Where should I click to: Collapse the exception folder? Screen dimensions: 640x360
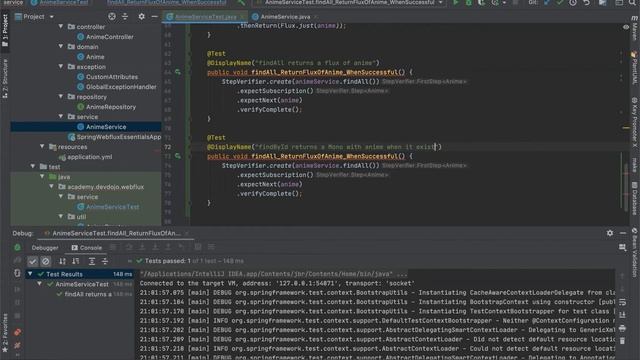click(61, 67)
